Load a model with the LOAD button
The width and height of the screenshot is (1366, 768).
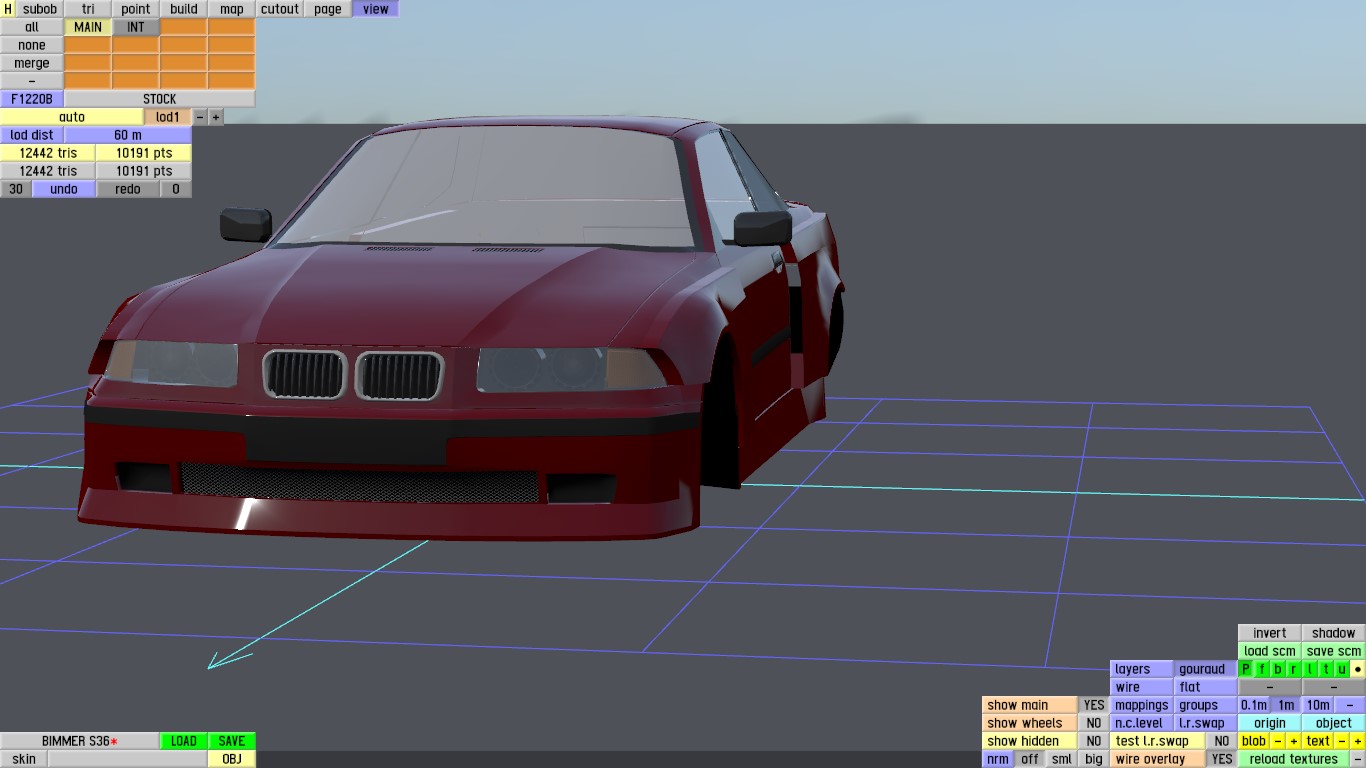[x=184, y=741]
